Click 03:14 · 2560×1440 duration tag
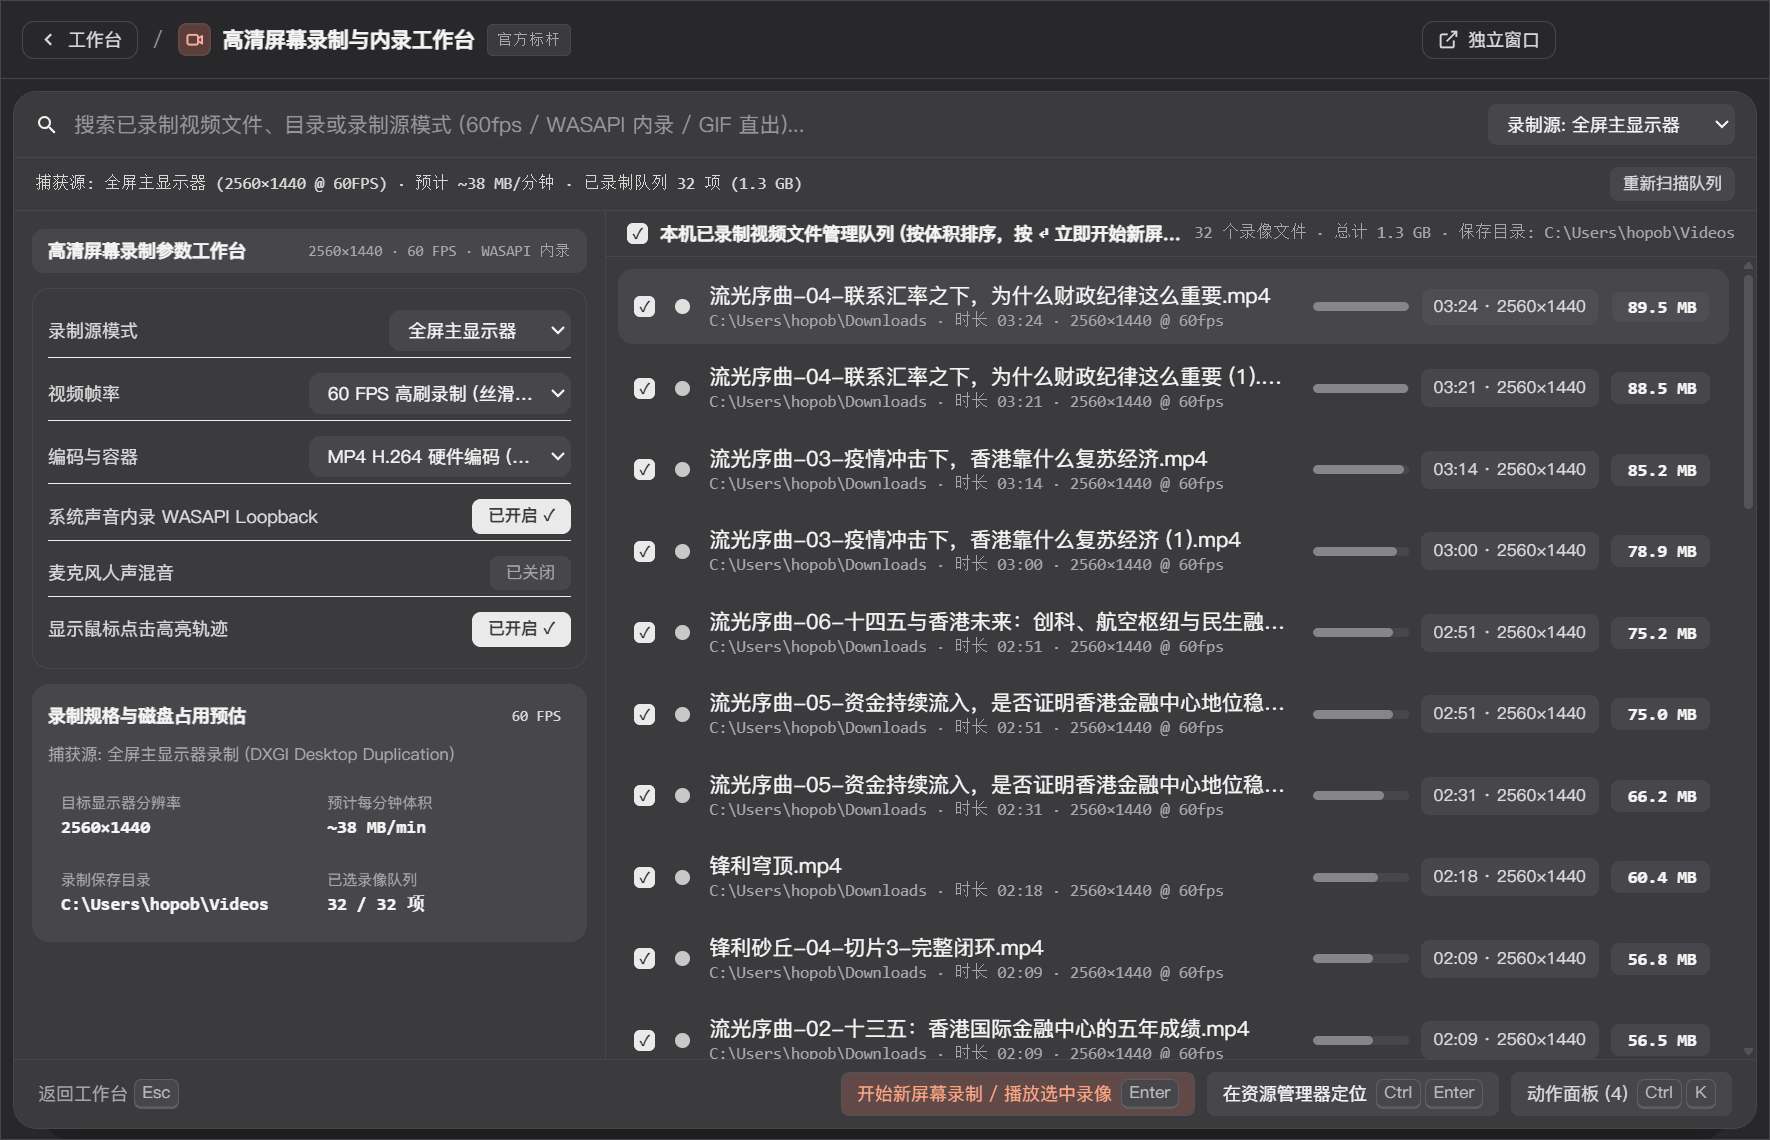 pyautogui.click(x=1509, y=469)
